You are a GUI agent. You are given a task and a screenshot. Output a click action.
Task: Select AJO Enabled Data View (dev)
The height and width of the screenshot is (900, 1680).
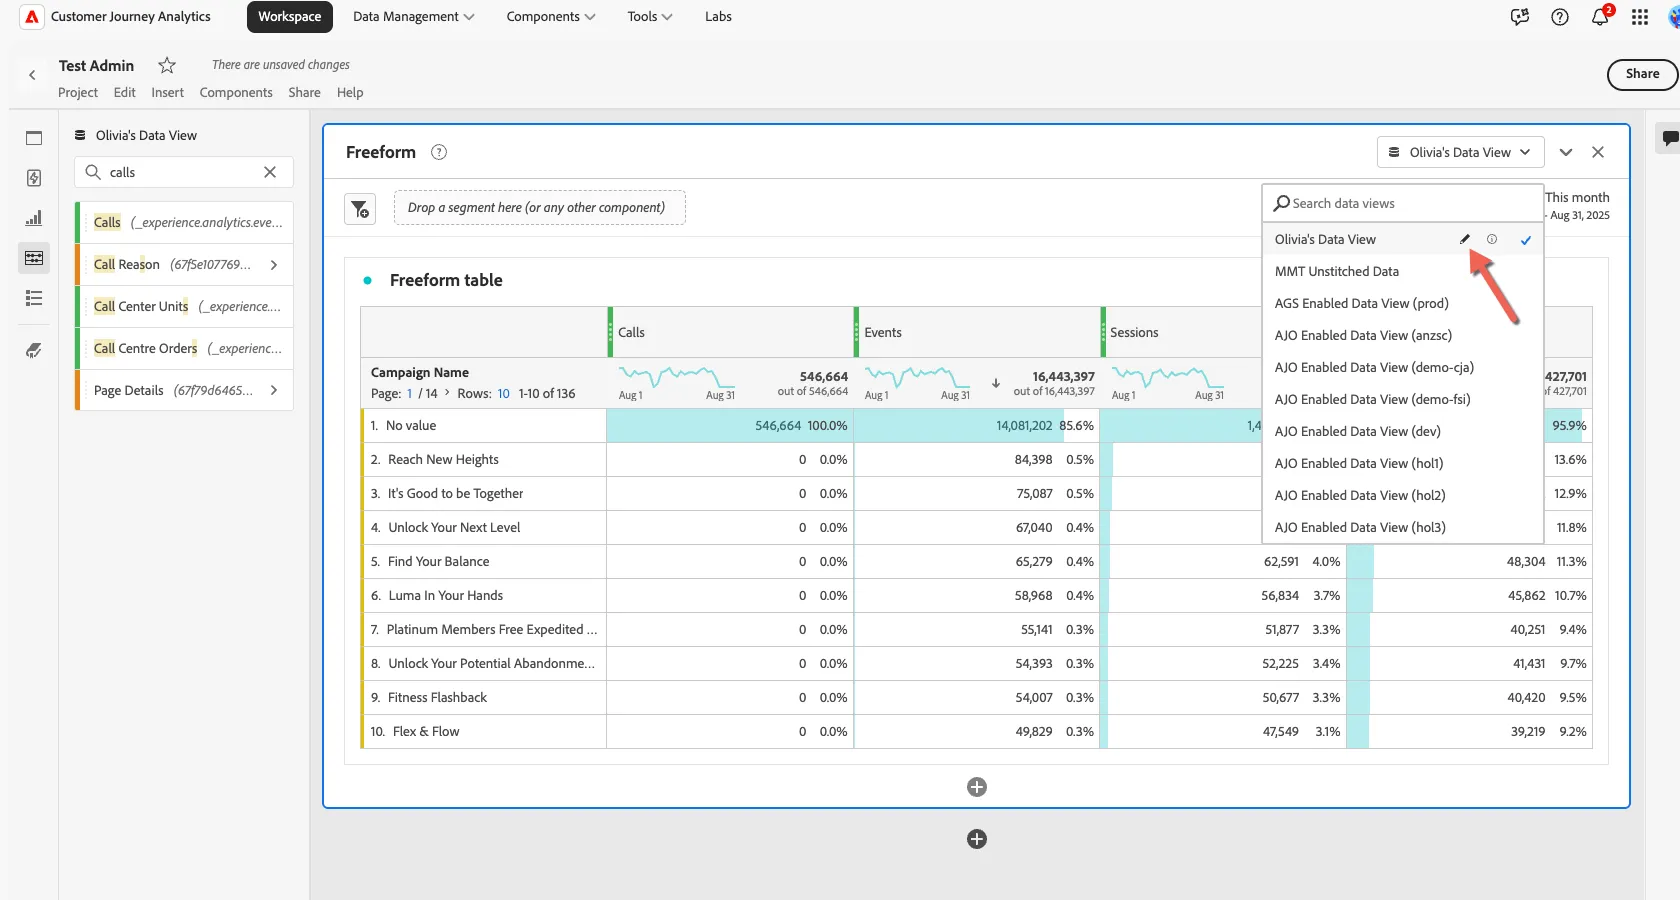pos(1403,431)
